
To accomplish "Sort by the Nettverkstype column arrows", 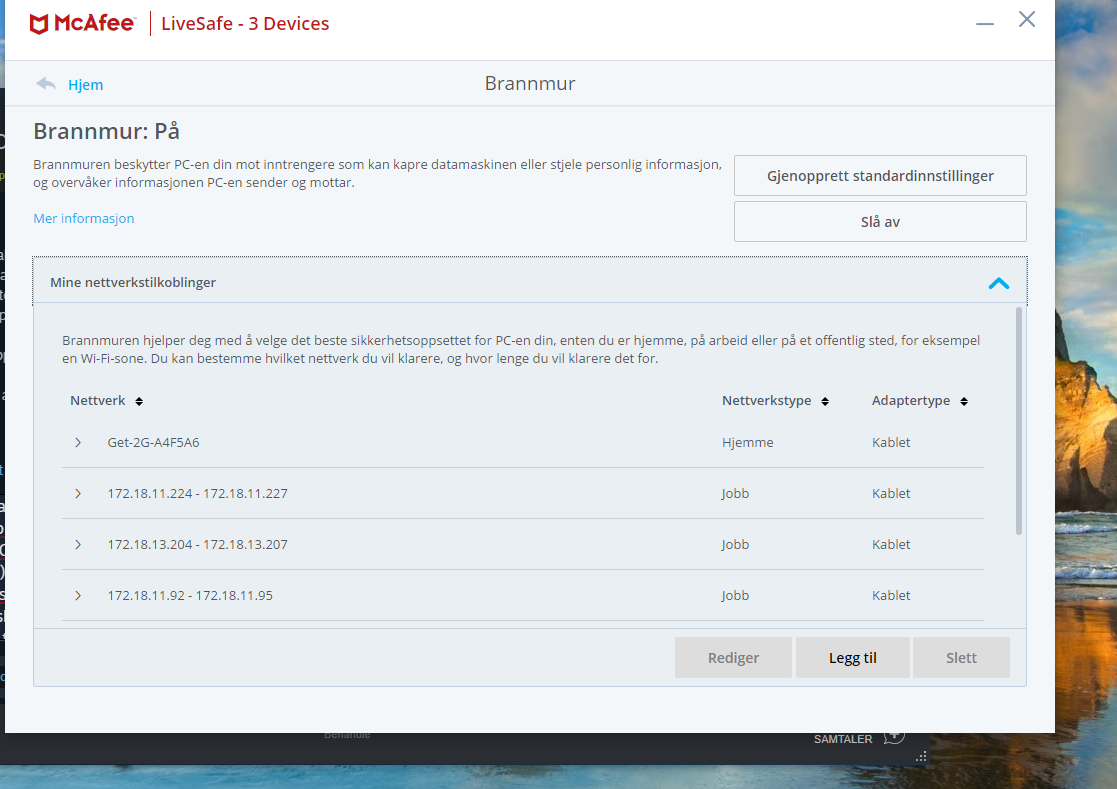I will (825, 402).
